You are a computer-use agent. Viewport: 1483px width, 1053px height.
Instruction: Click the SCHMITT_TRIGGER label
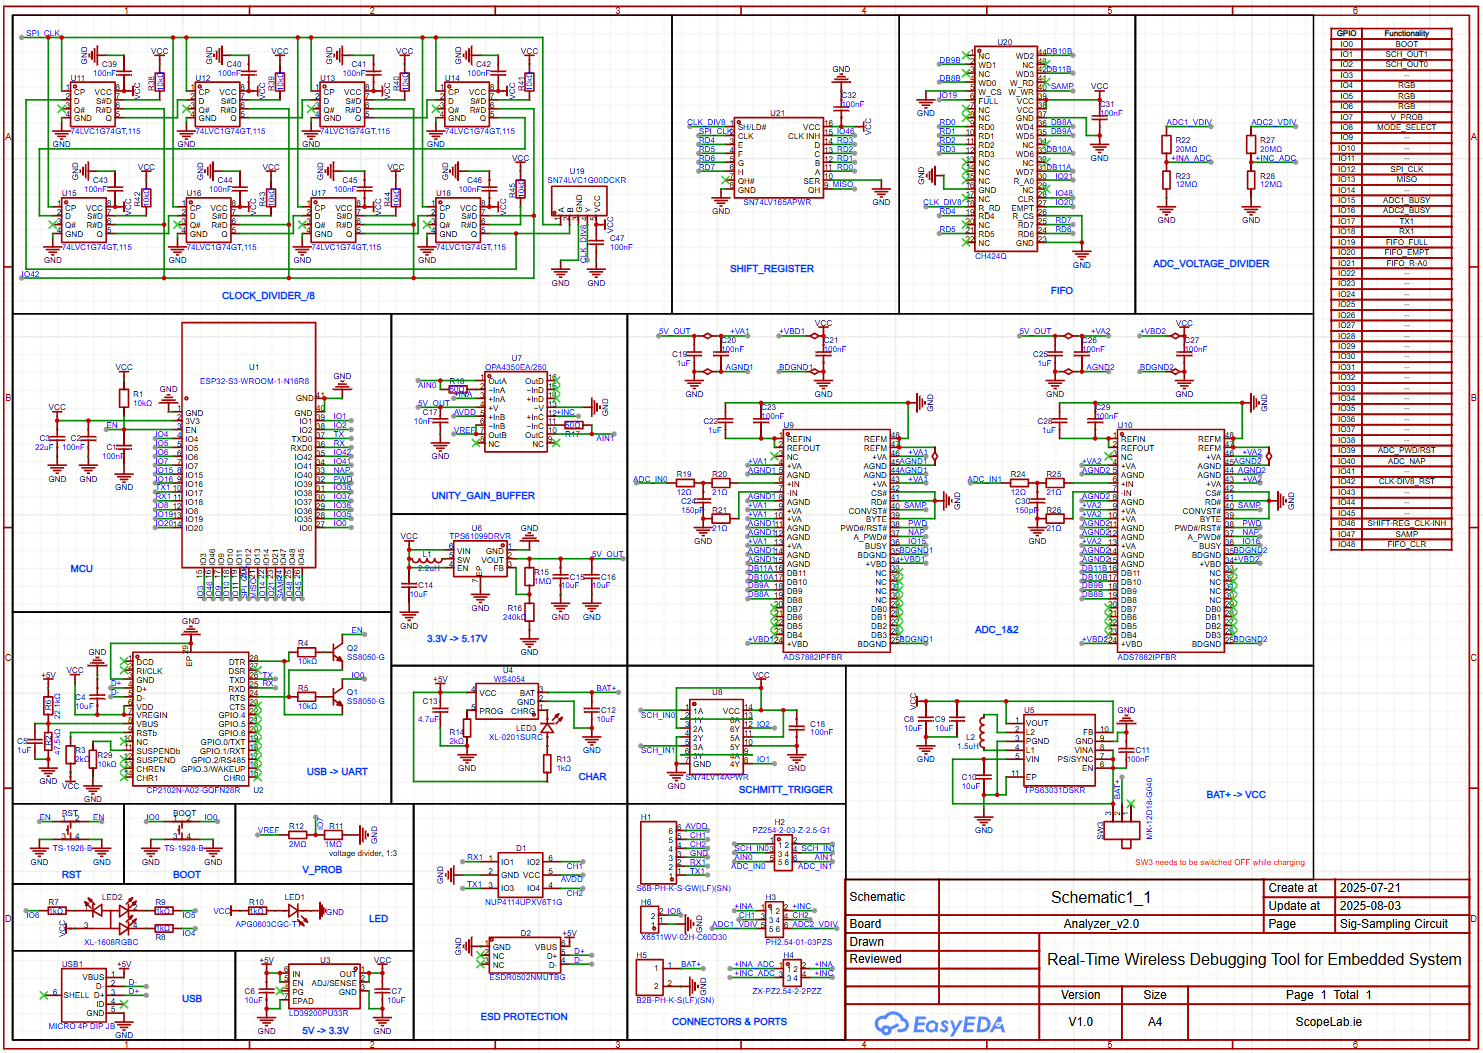pos(785,790)
